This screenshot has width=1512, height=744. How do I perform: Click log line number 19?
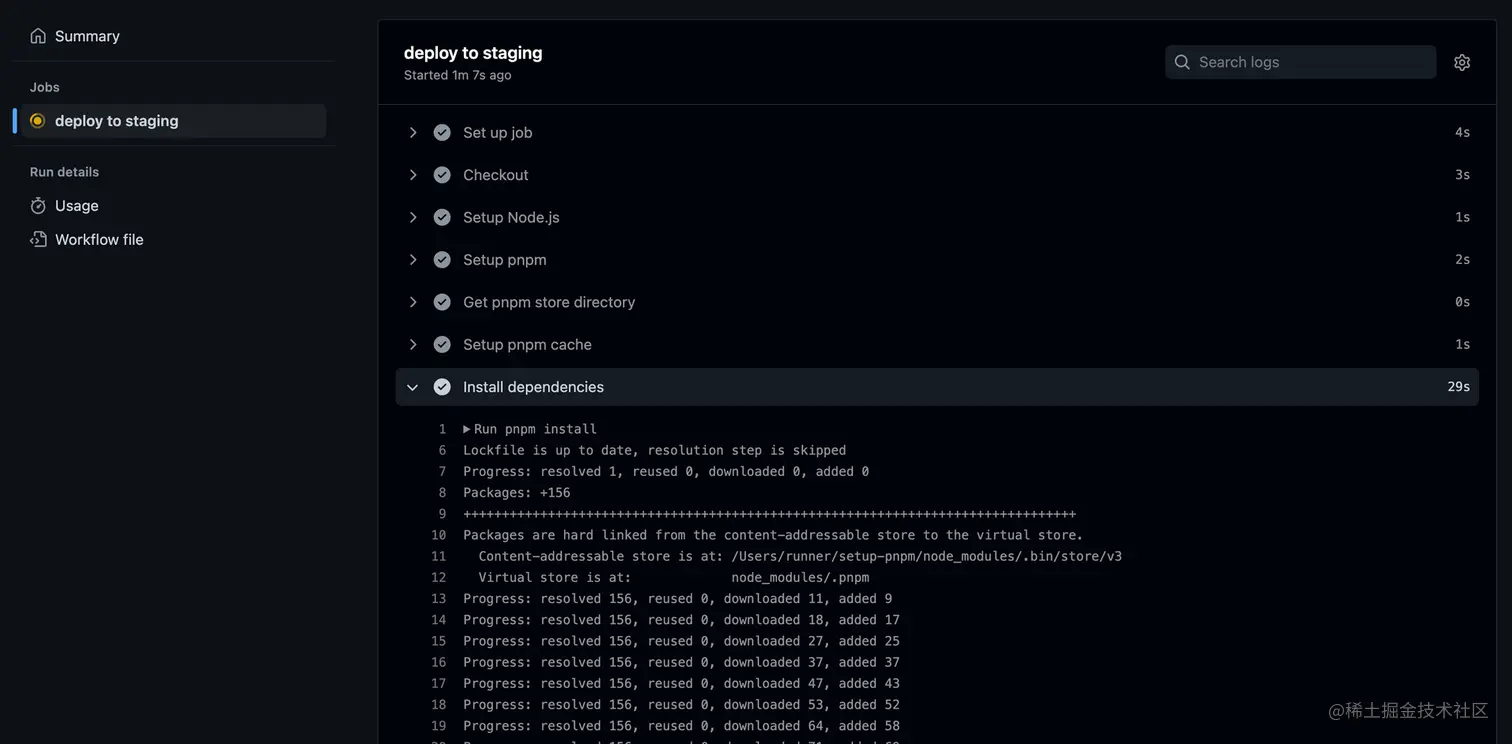pyautogui.click(x=438, y=726)
